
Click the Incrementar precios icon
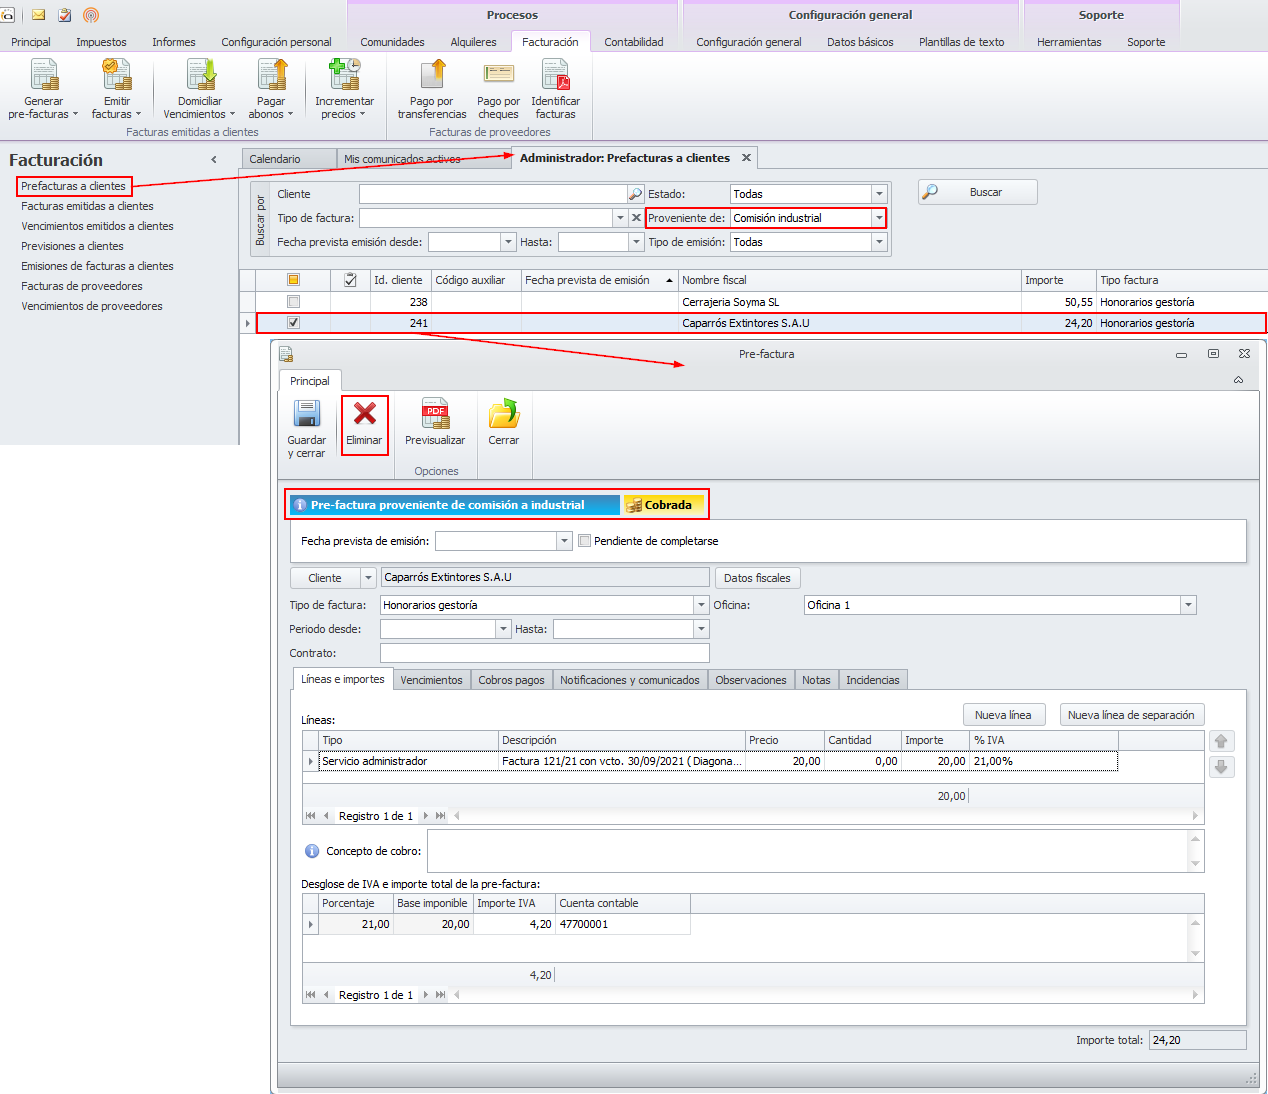point(344,77)
